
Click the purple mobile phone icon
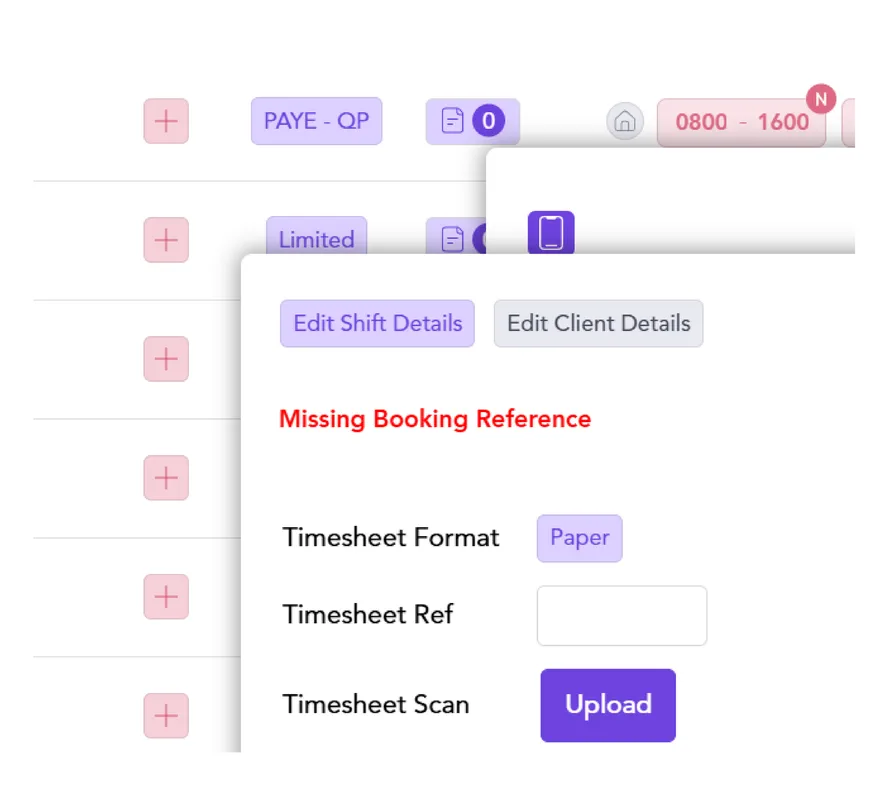551,232
